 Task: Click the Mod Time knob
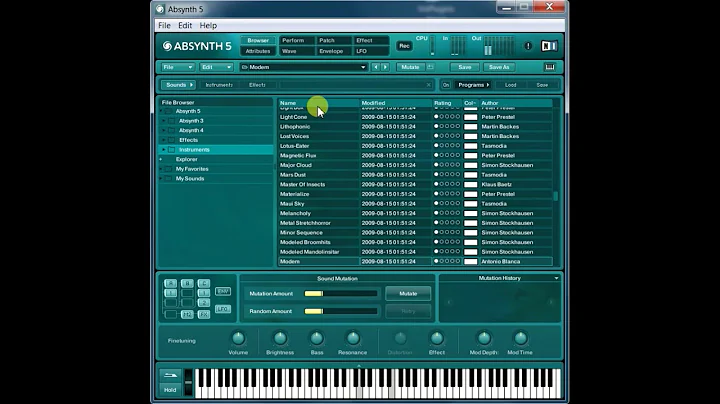tap(520, 338)
